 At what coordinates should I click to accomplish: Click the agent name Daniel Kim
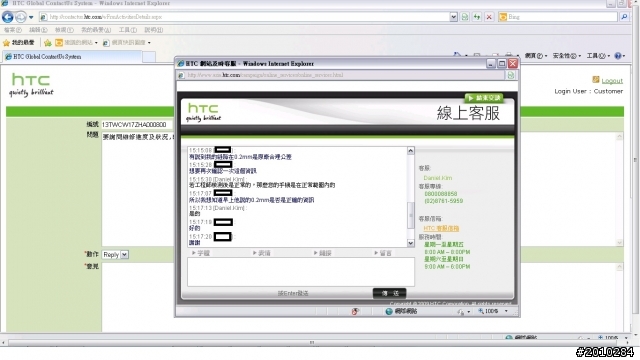tap(438, 178)
